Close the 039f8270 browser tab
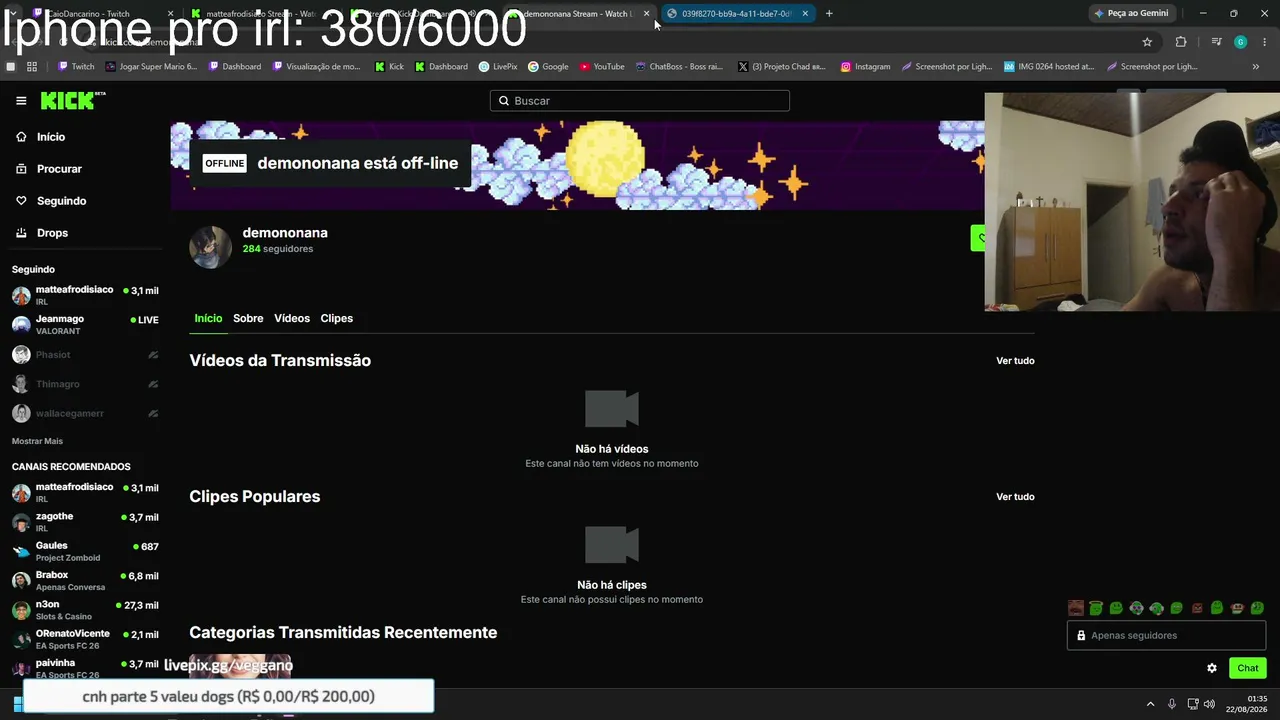Screen dimensions: 1280x720 tap(805, 14)
